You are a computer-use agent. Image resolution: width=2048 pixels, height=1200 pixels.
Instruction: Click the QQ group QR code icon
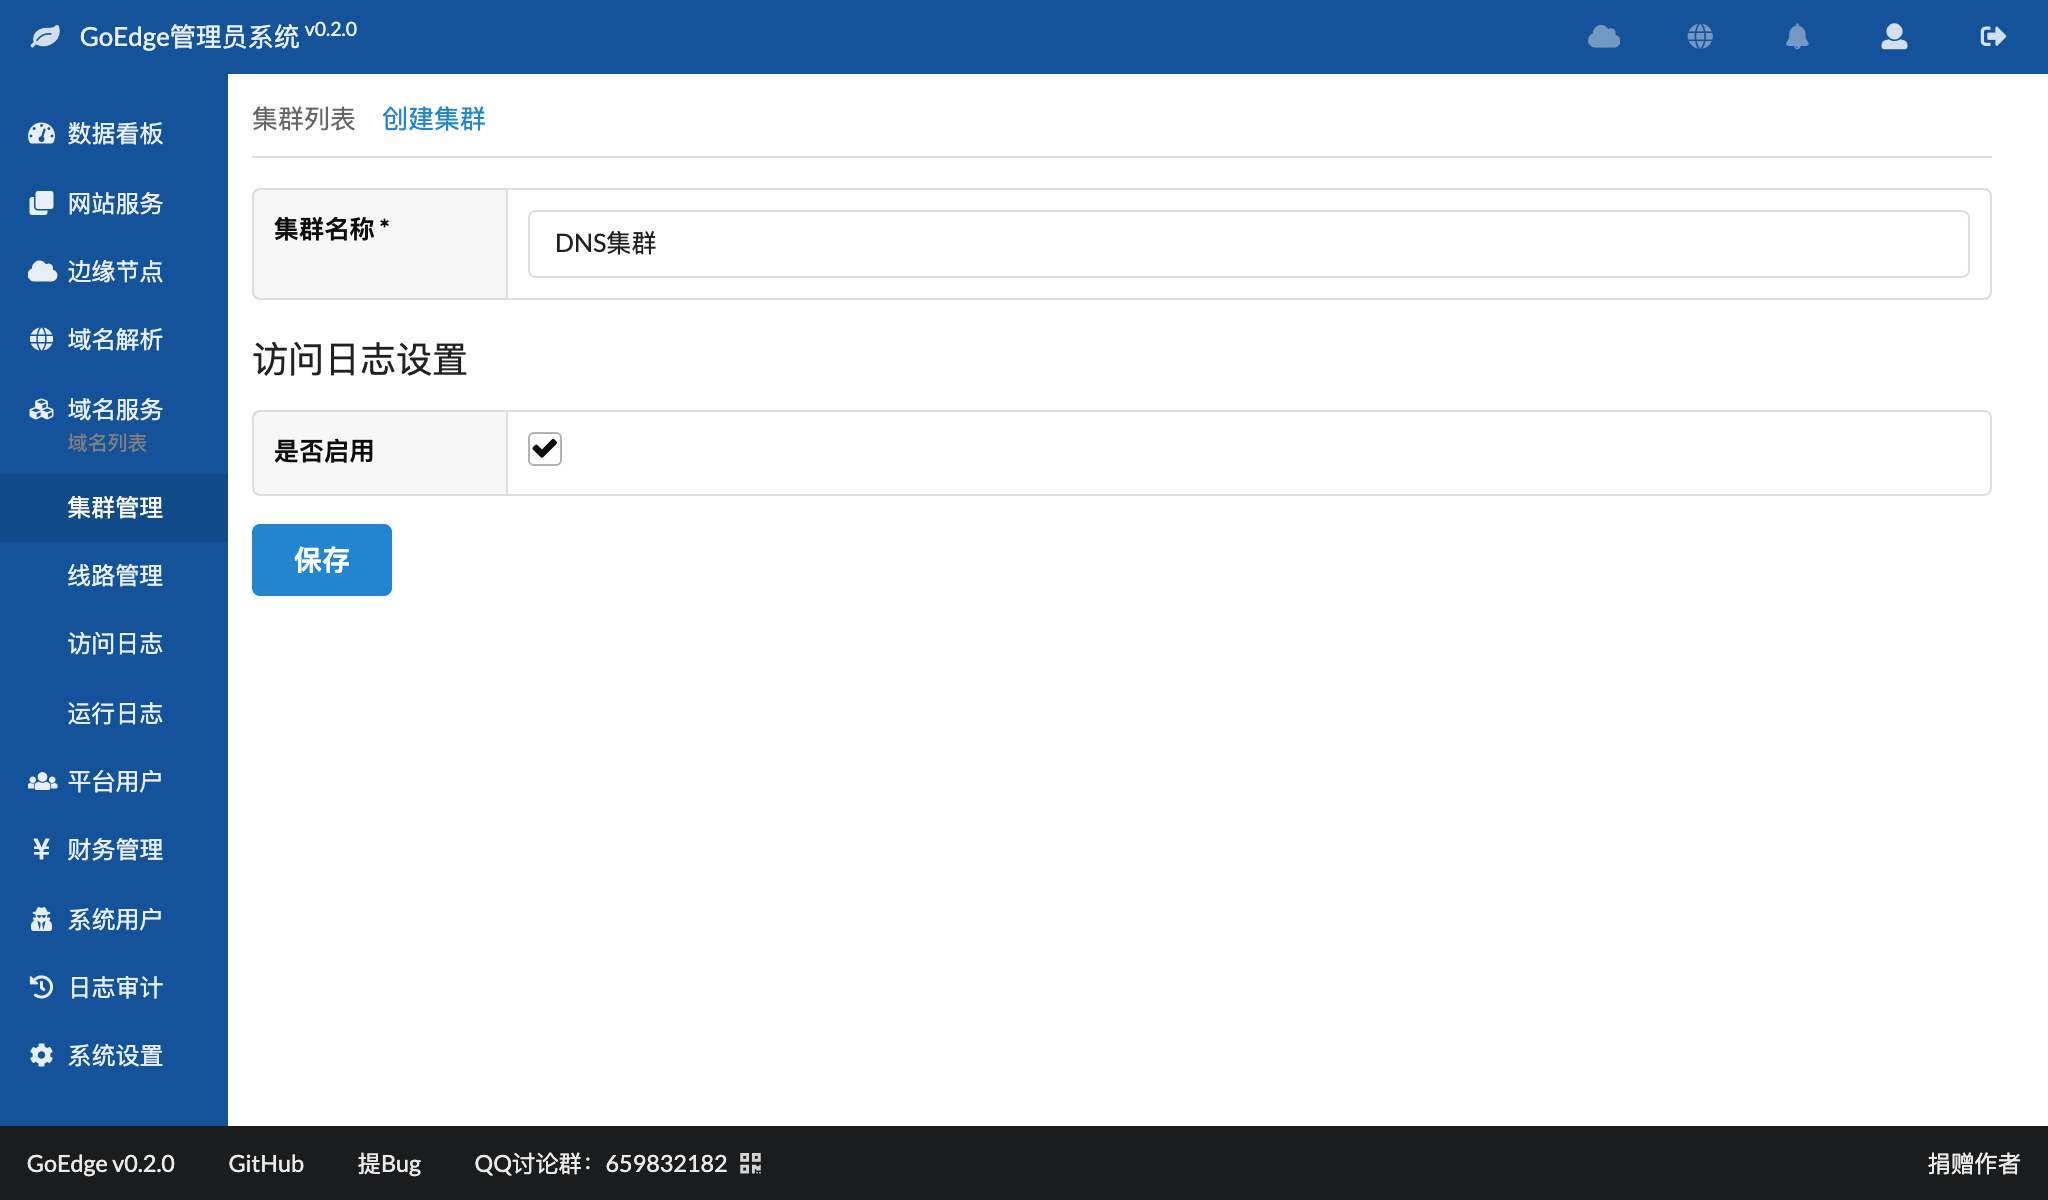click(751, 1163)
